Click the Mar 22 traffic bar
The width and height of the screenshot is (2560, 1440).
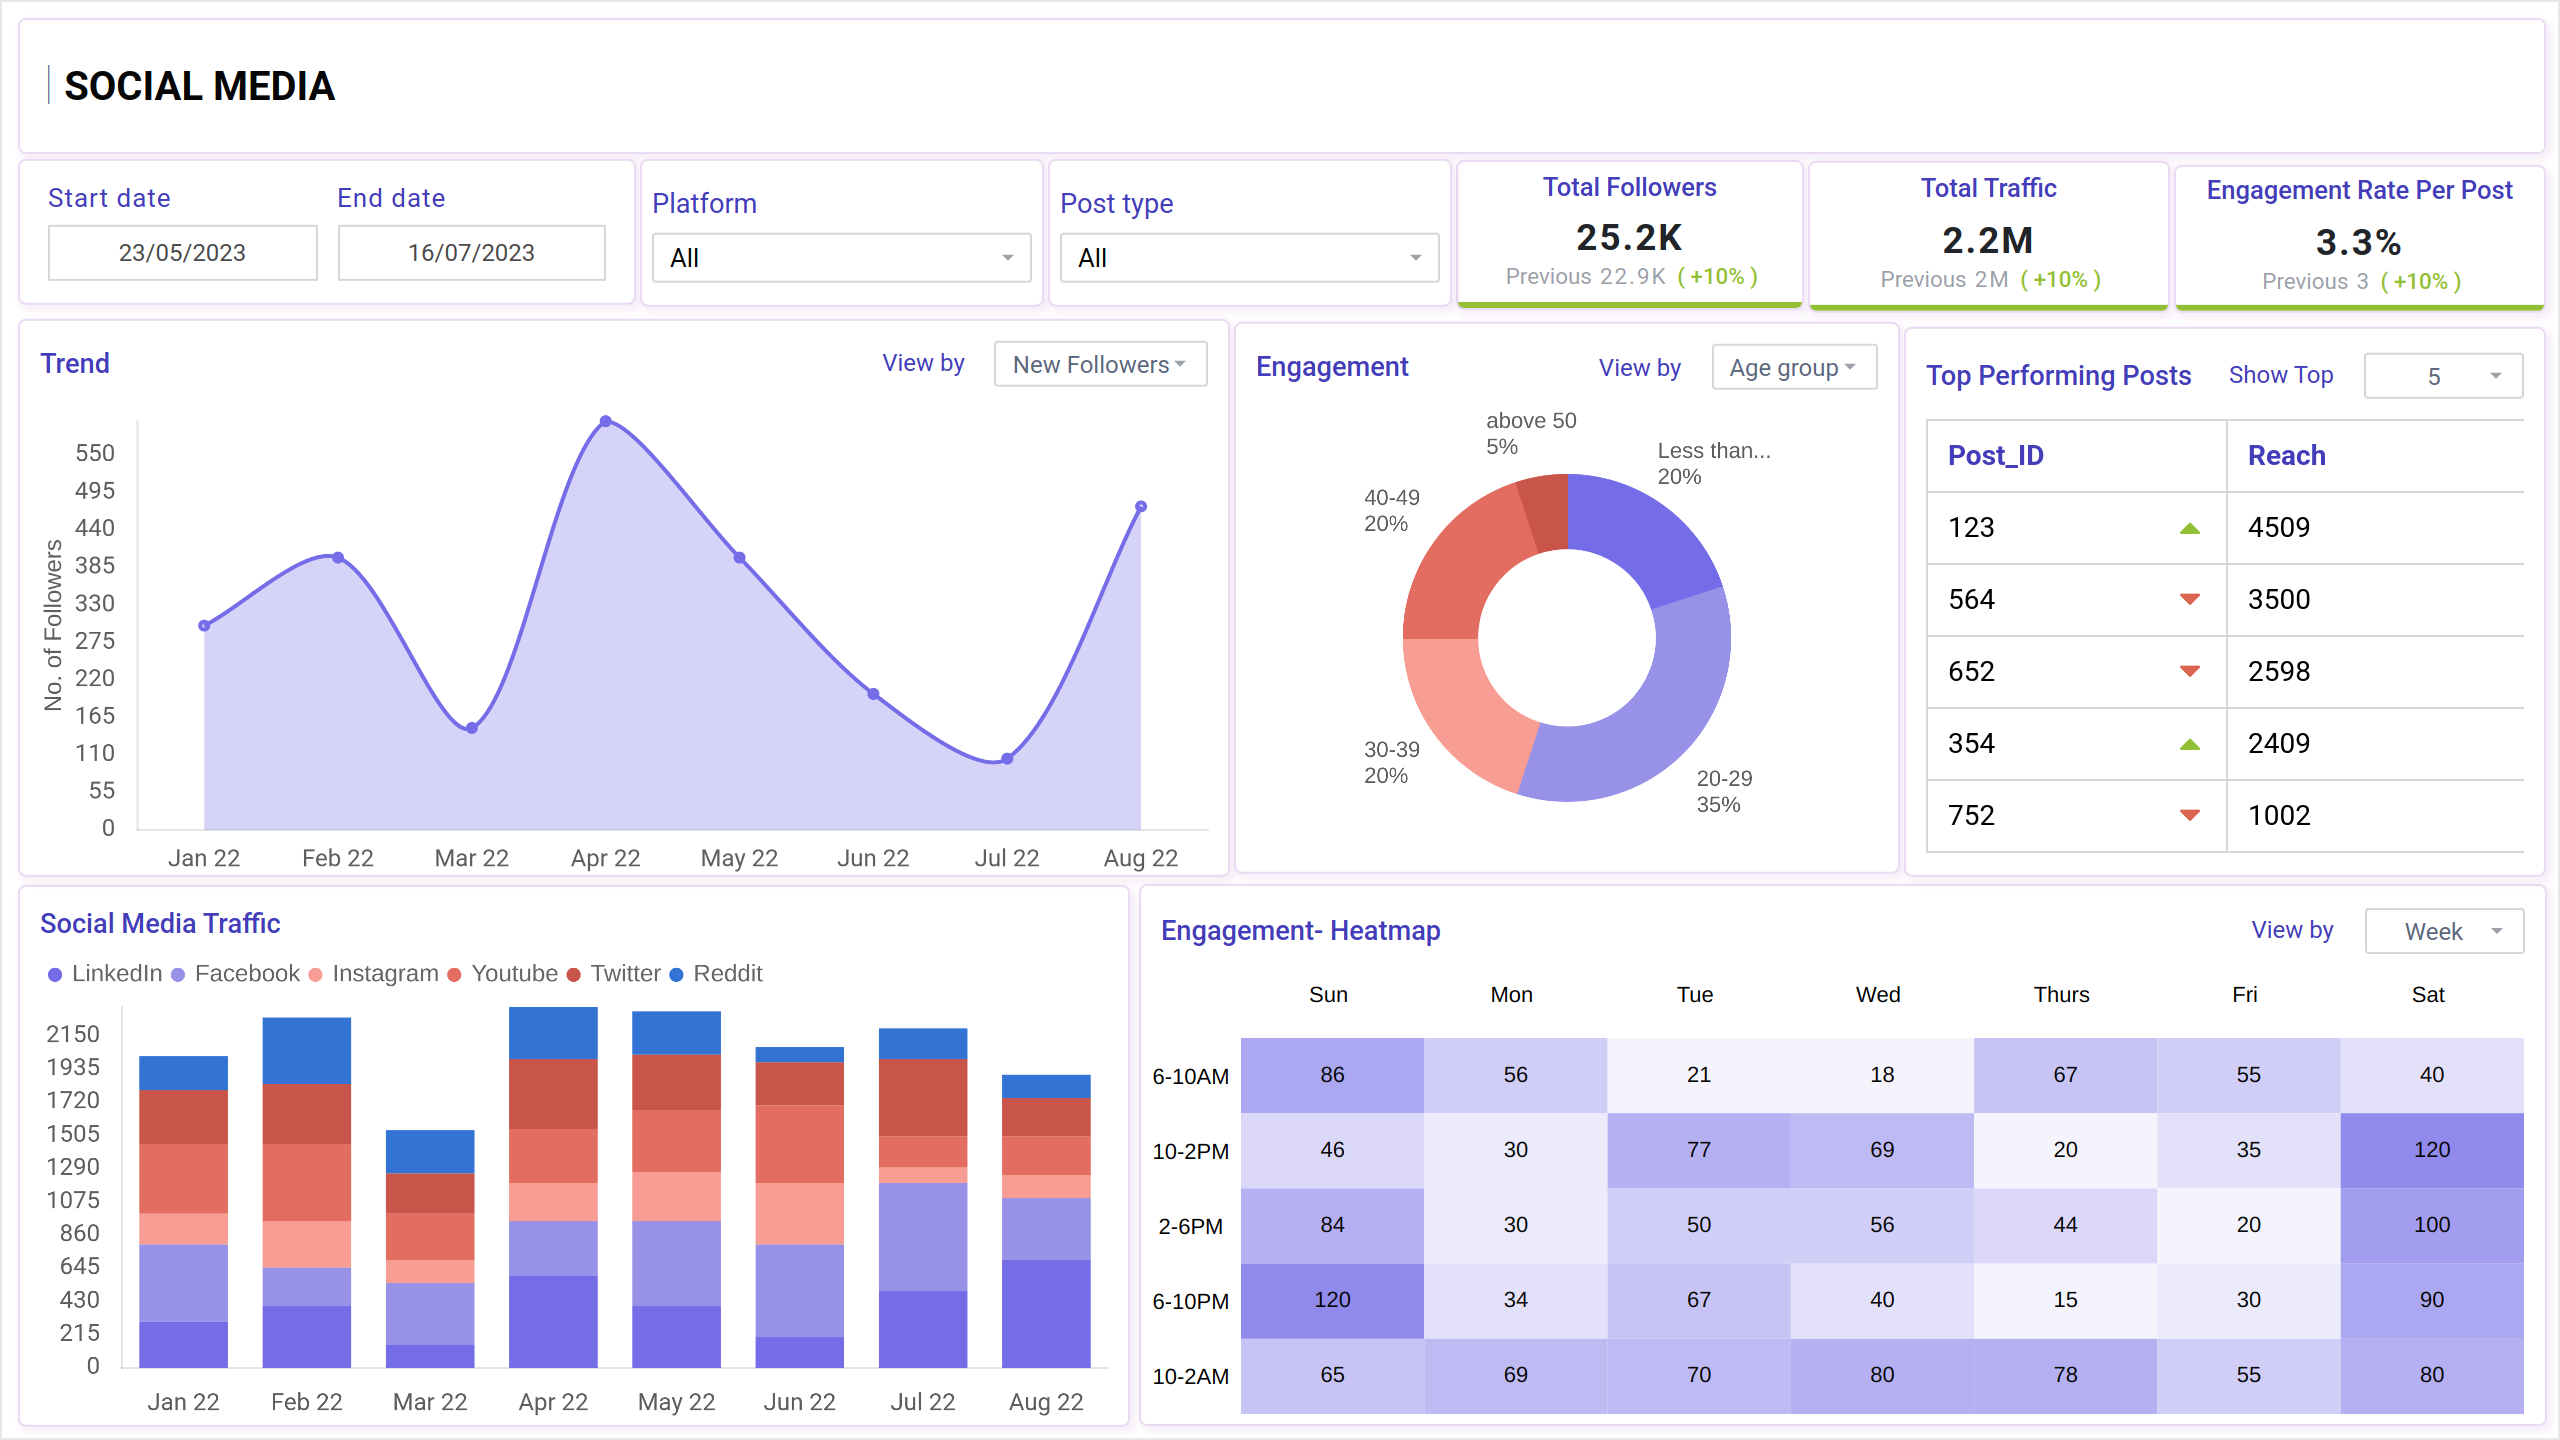coord(430,1249)
